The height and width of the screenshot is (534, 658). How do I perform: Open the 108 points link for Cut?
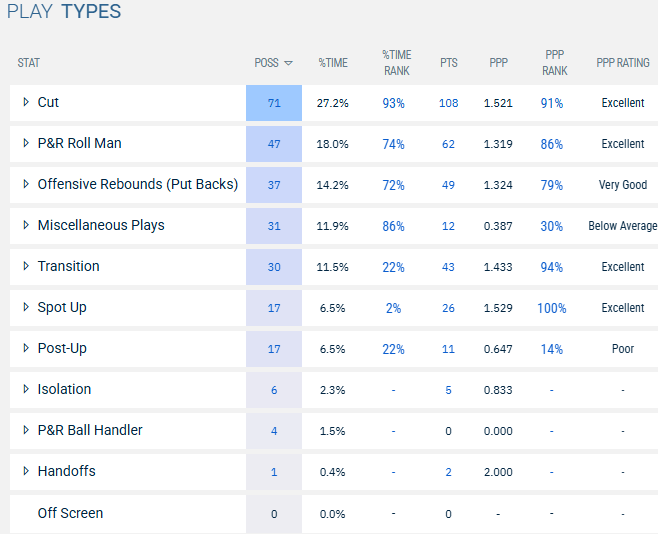point(448,103)
